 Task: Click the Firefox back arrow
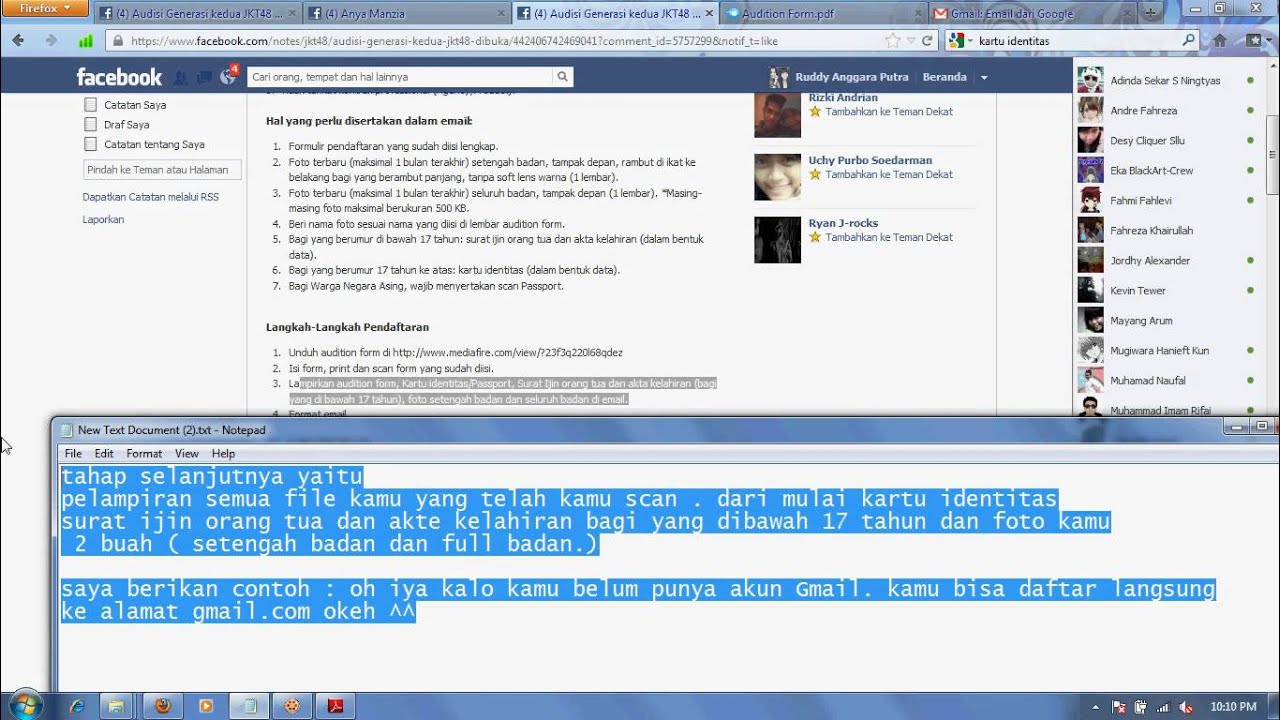(x=19, y=41)
